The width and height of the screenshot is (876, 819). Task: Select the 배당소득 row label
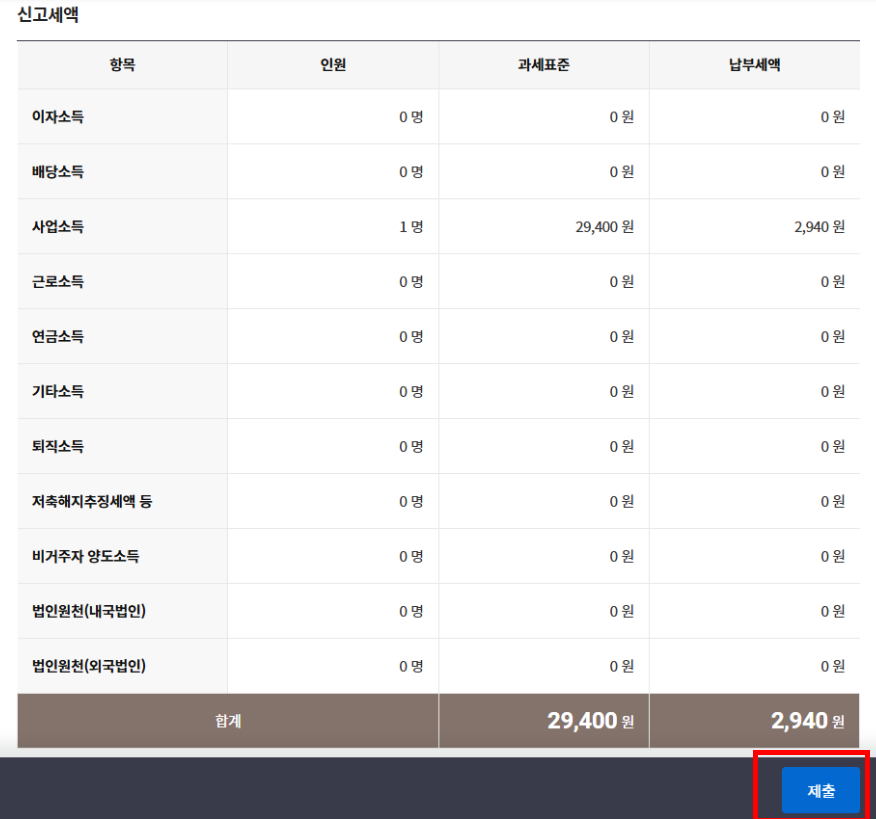58,172
